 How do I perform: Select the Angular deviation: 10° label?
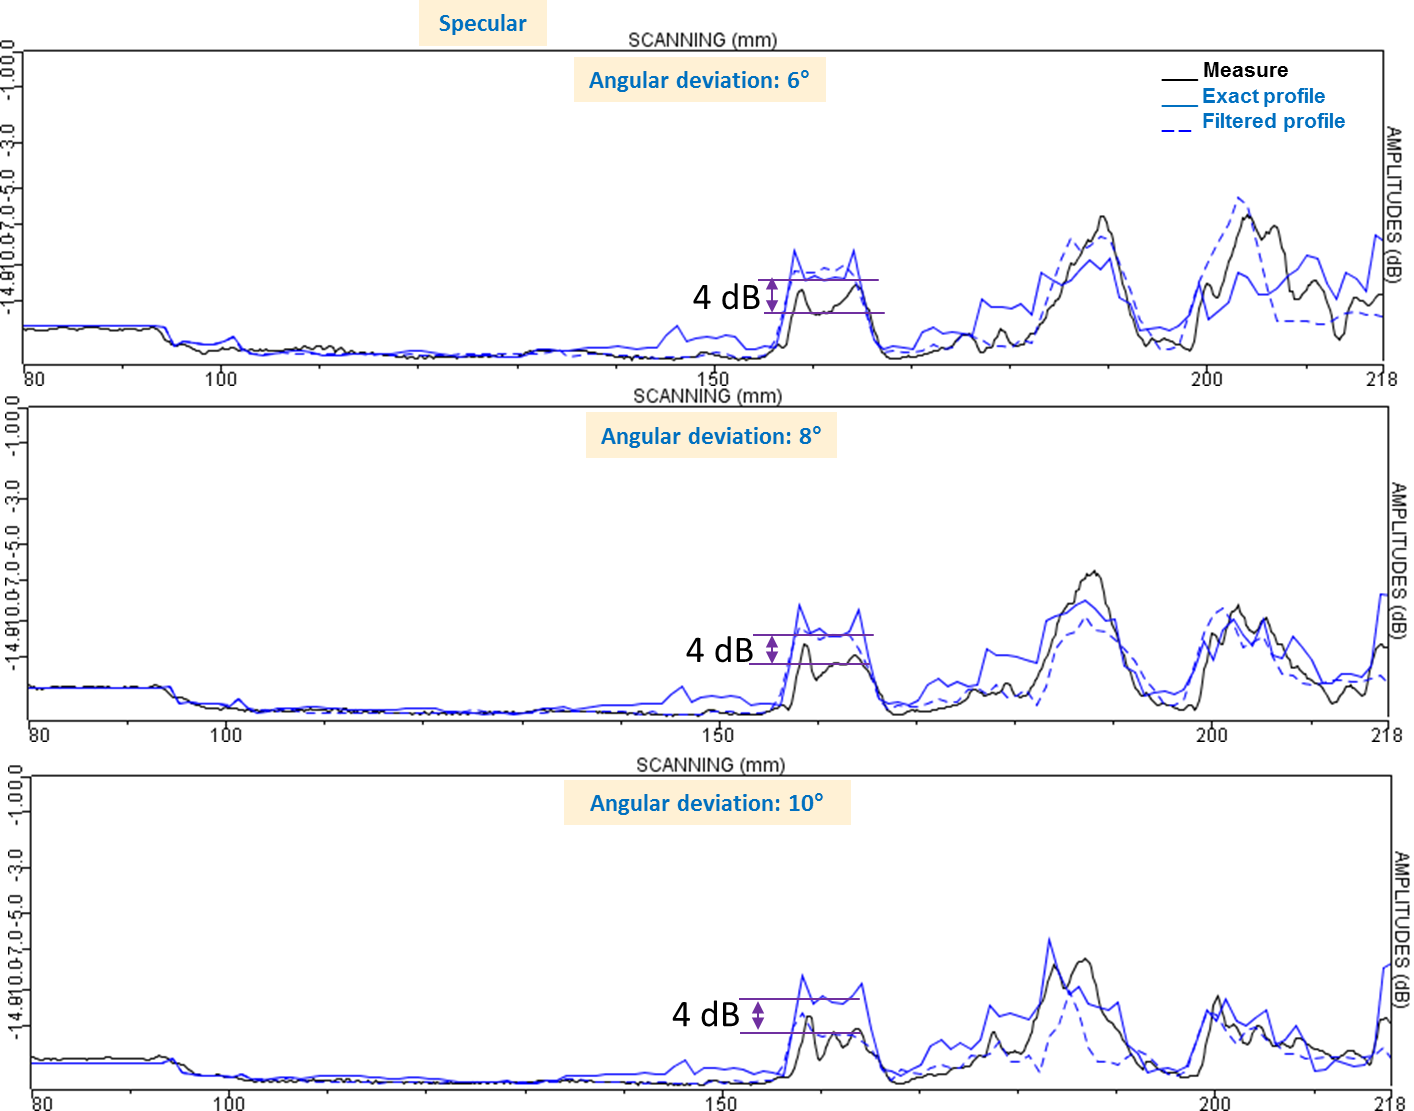point(707,803)
